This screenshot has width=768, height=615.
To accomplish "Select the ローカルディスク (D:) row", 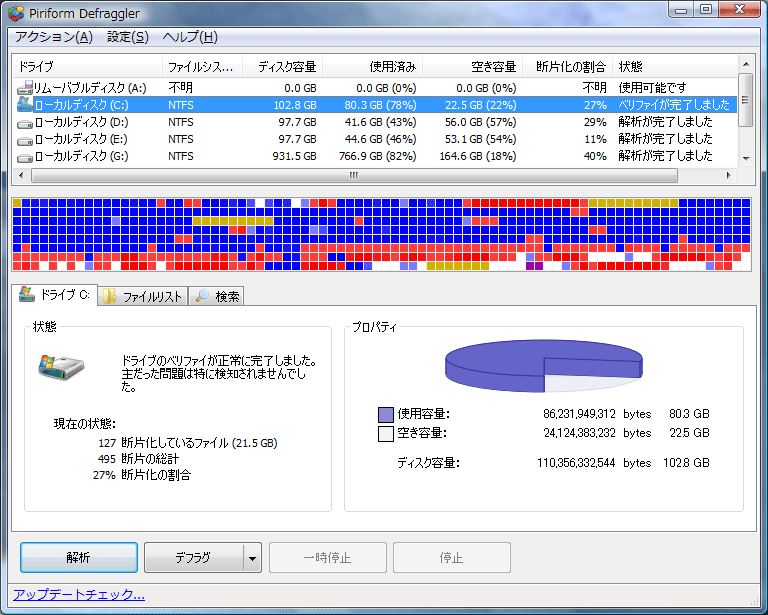I will click(375, 122).
